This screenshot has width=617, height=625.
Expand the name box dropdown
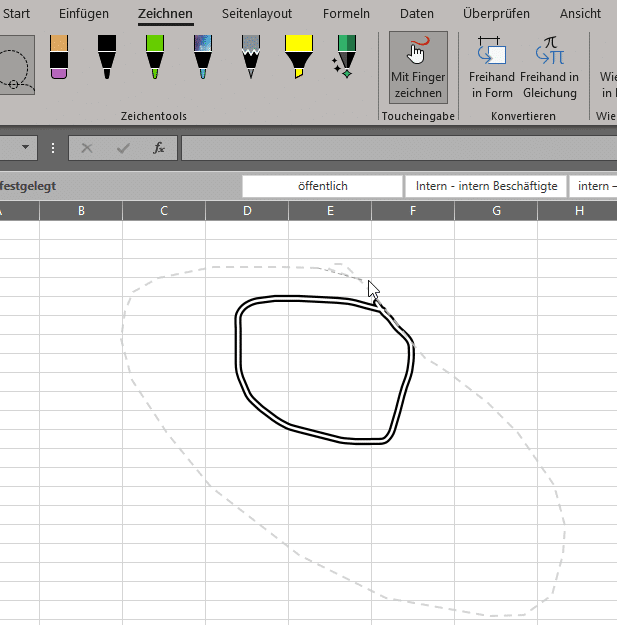26,148
